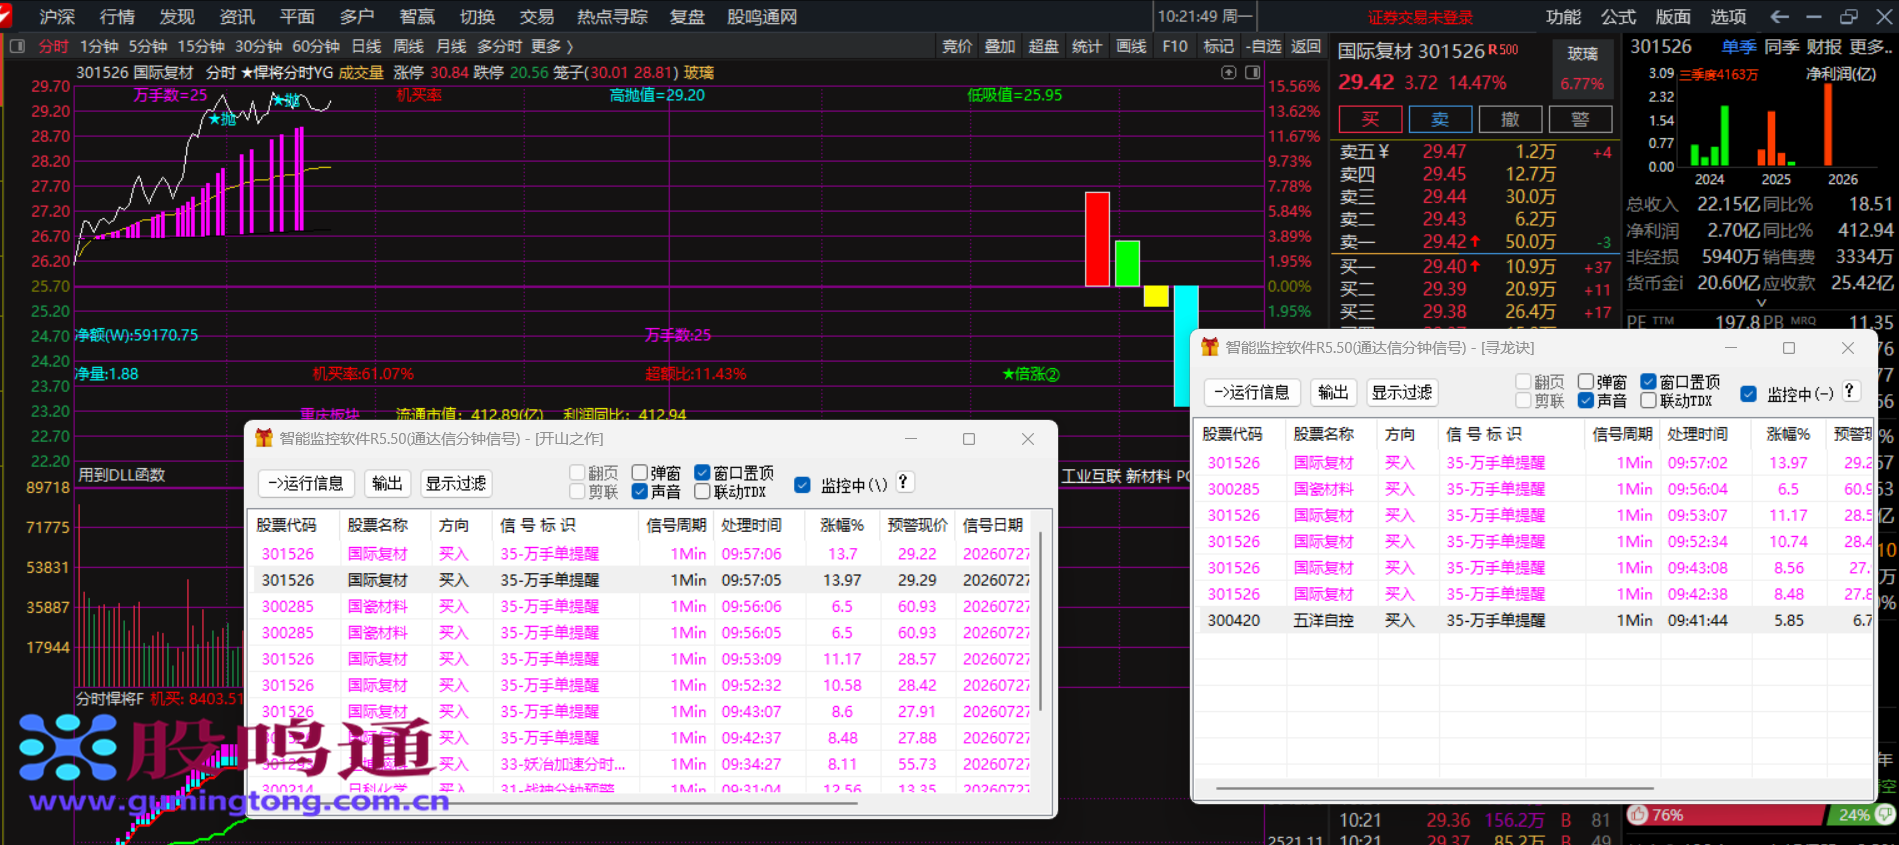Image resolution: width=1899 pixels, height=845 pixels.
Task: Toggle 弹窗 checkbox in 开山之作 window
Action: 640,473
